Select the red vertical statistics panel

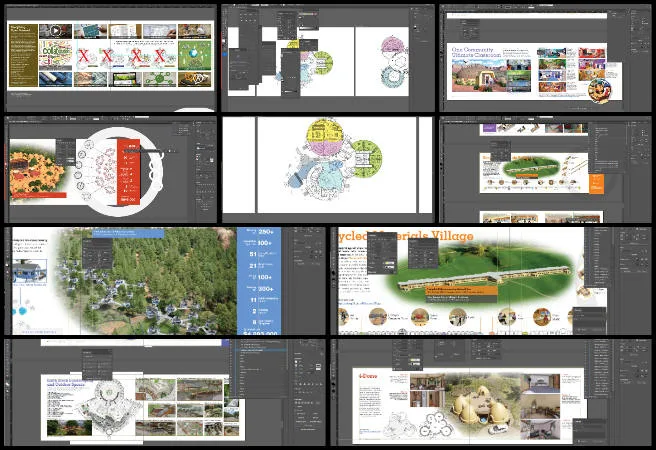pyautogui.click(x=128, y=172)
